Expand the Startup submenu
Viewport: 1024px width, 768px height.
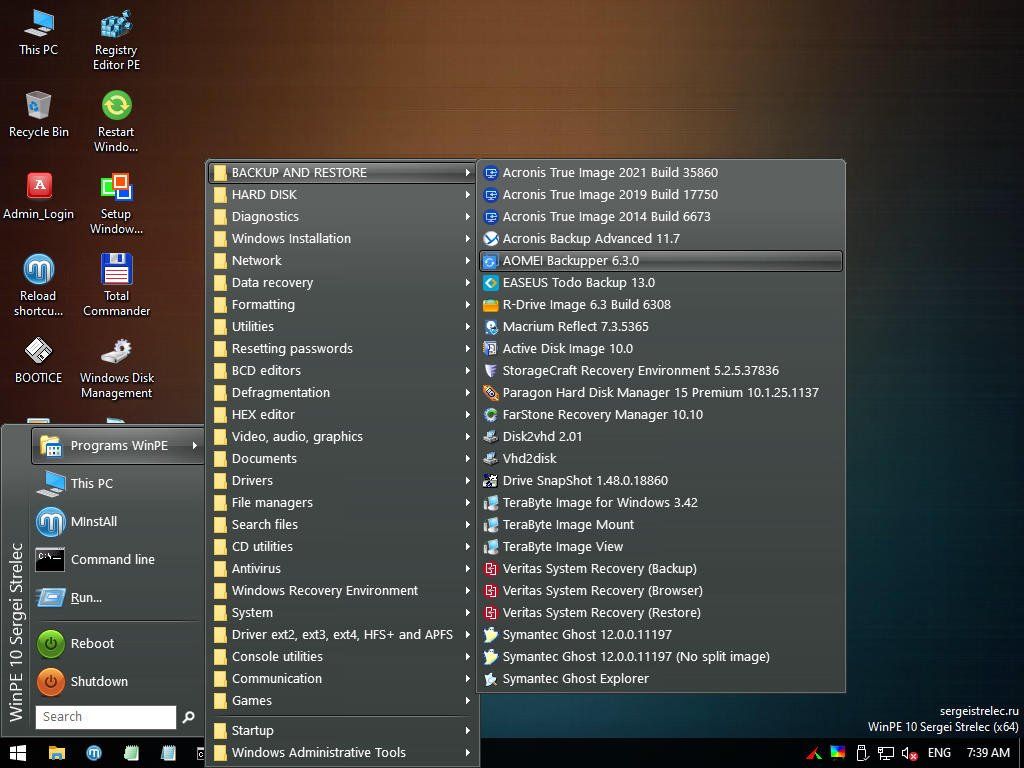coord(343,731)
